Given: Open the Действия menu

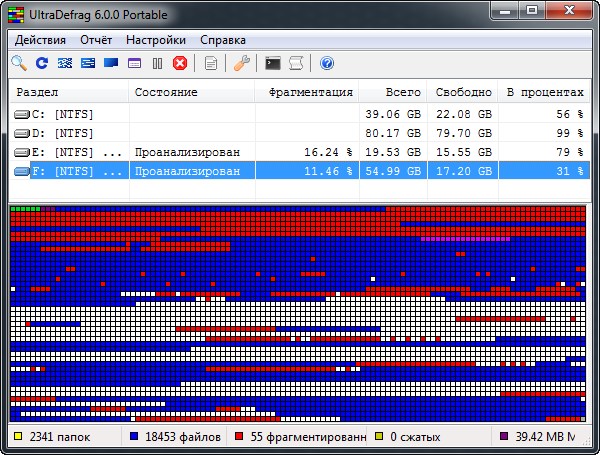Looking at the screenshot, I should (x=40, y=40).
